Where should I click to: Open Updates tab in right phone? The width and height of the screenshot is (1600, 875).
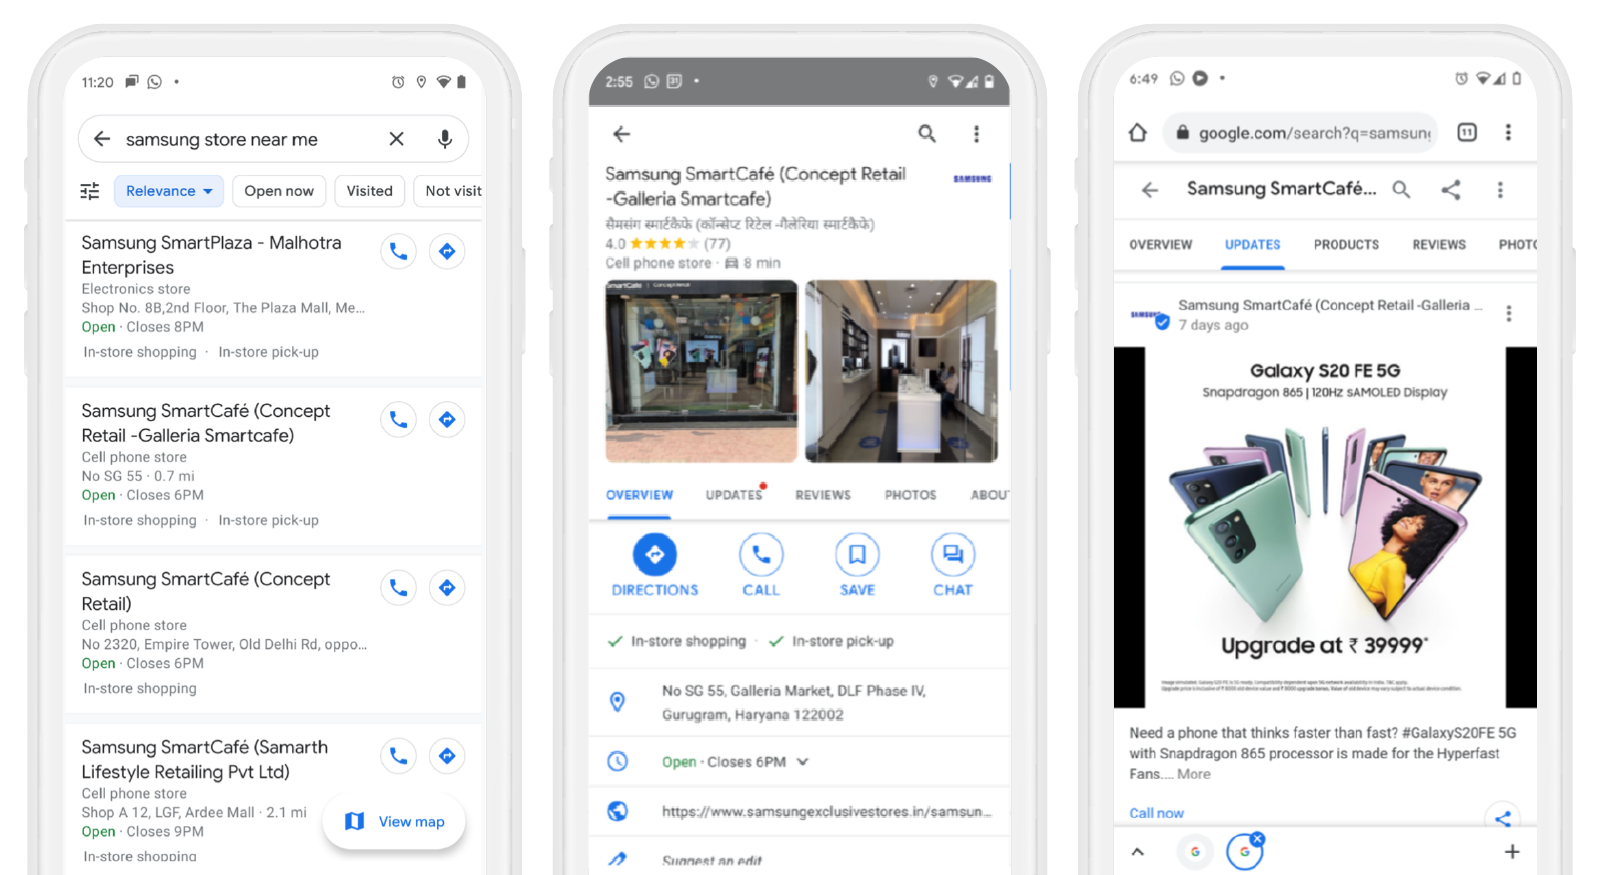(x=1253, y=245)
